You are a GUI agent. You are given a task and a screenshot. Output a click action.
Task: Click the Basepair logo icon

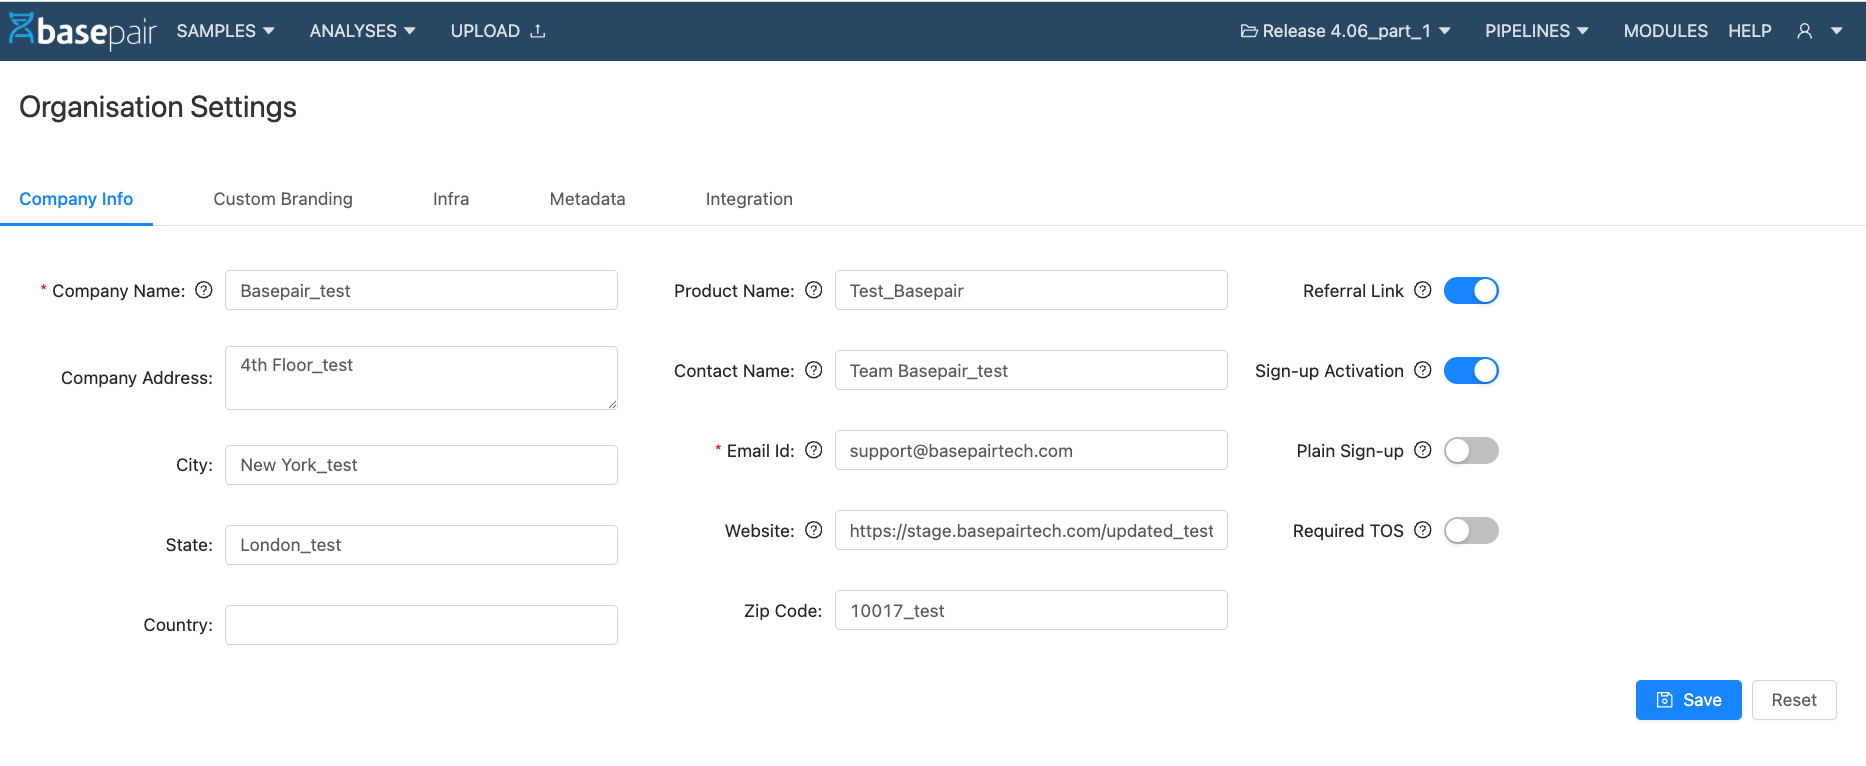(x=22, y=29)
